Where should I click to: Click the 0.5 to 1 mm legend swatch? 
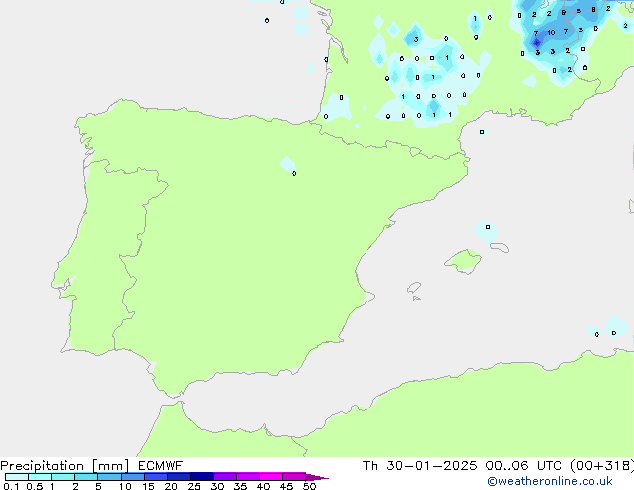(x=40, y=477)
